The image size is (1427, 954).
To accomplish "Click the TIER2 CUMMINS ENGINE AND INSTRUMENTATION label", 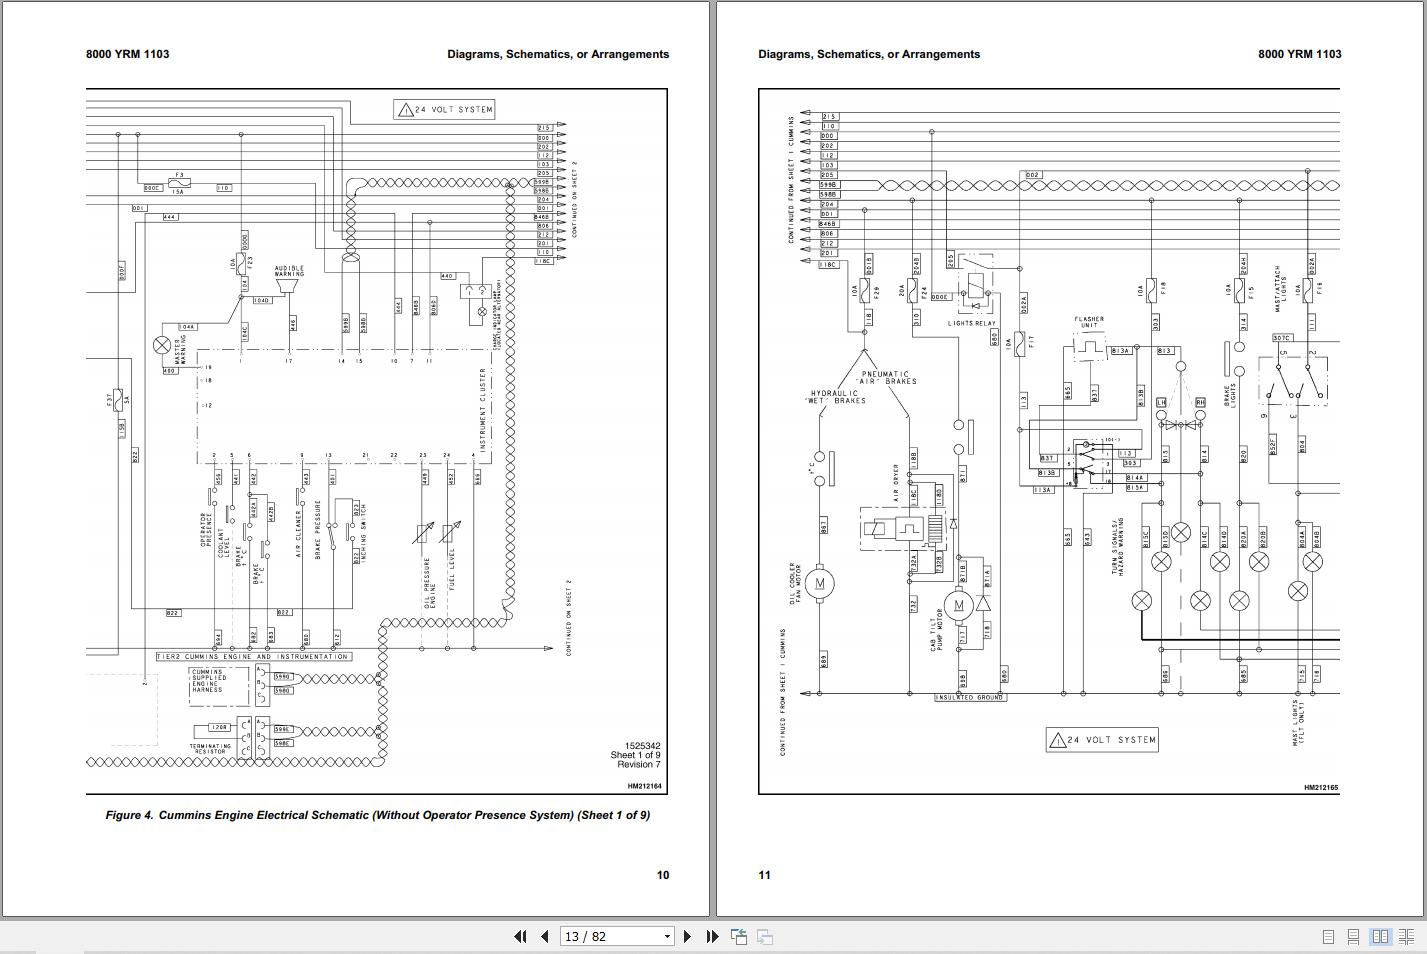I will pos(254,657).
